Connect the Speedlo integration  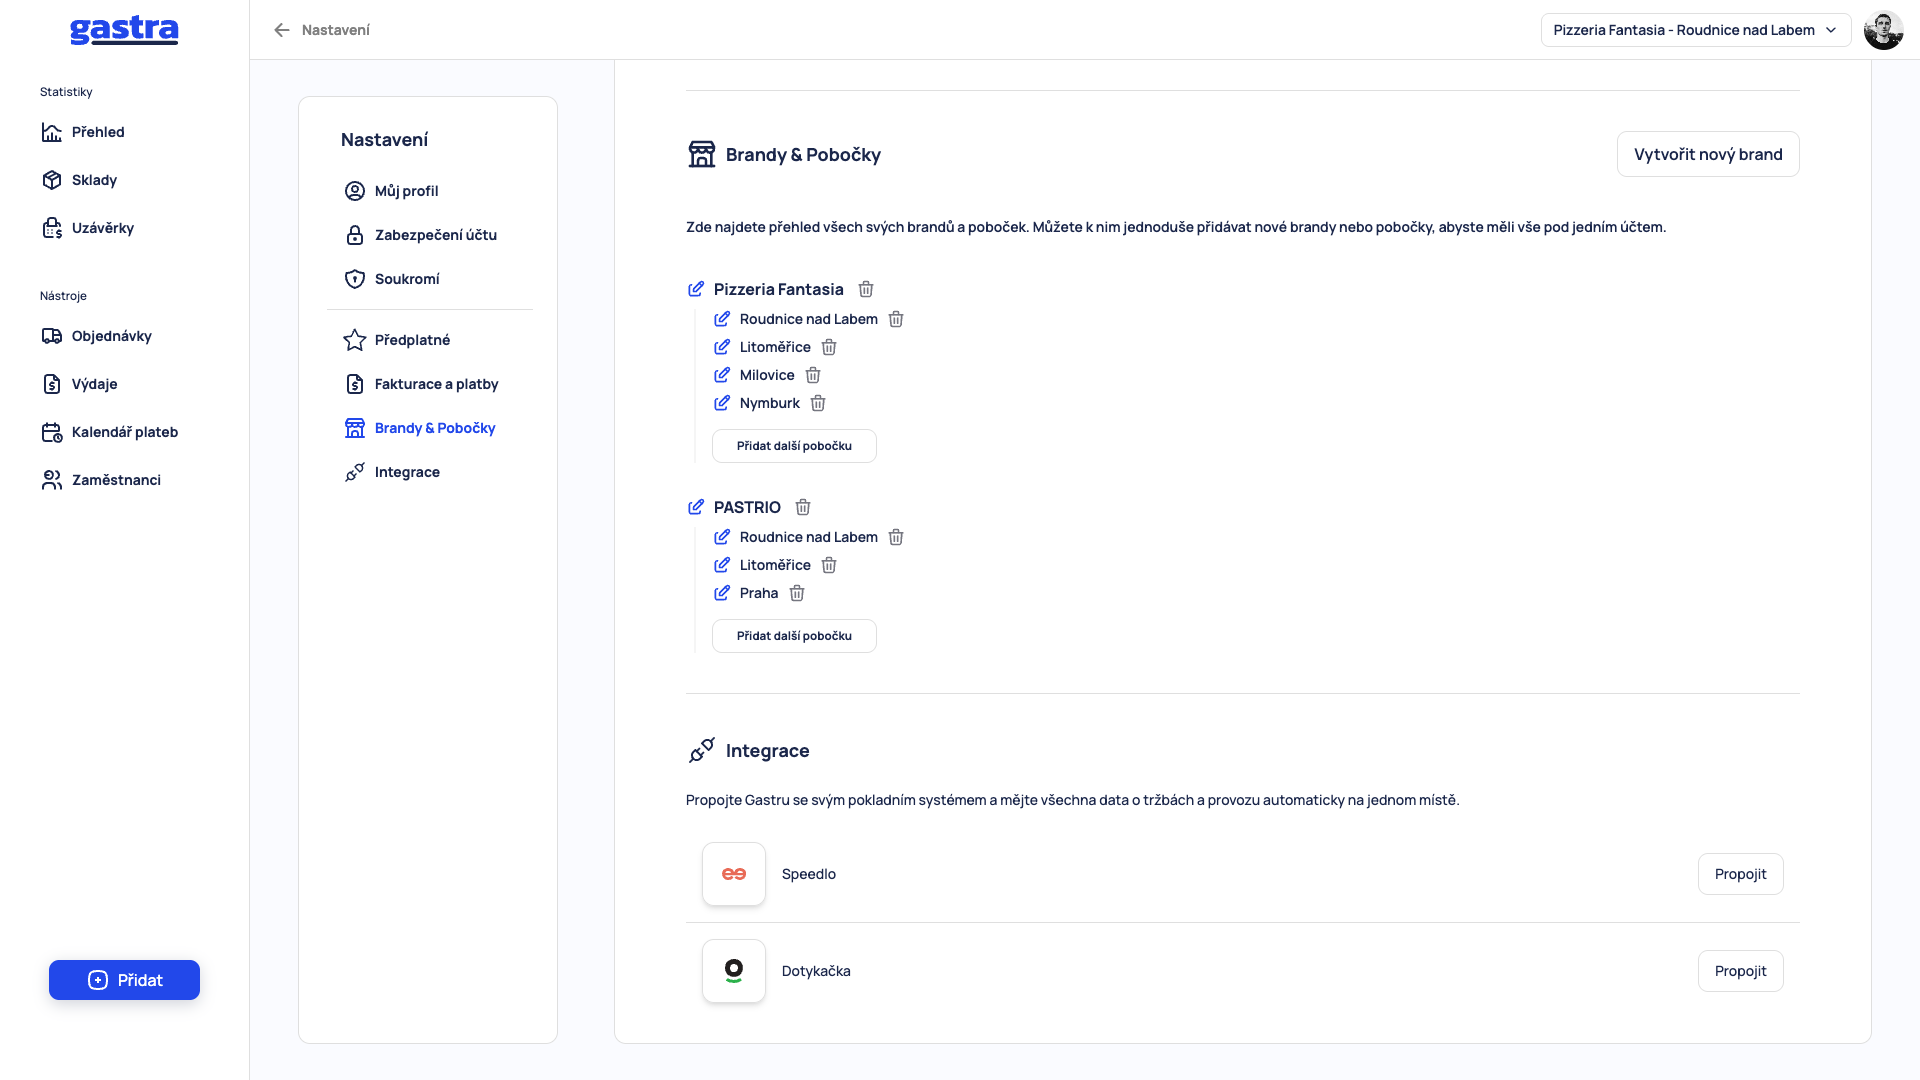click(1740, 874)
